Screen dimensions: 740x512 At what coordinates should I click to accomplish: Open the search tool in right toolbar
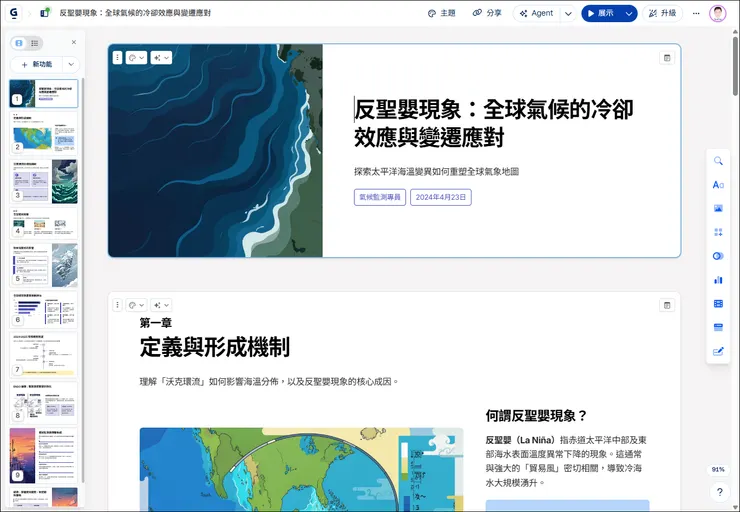718,161
